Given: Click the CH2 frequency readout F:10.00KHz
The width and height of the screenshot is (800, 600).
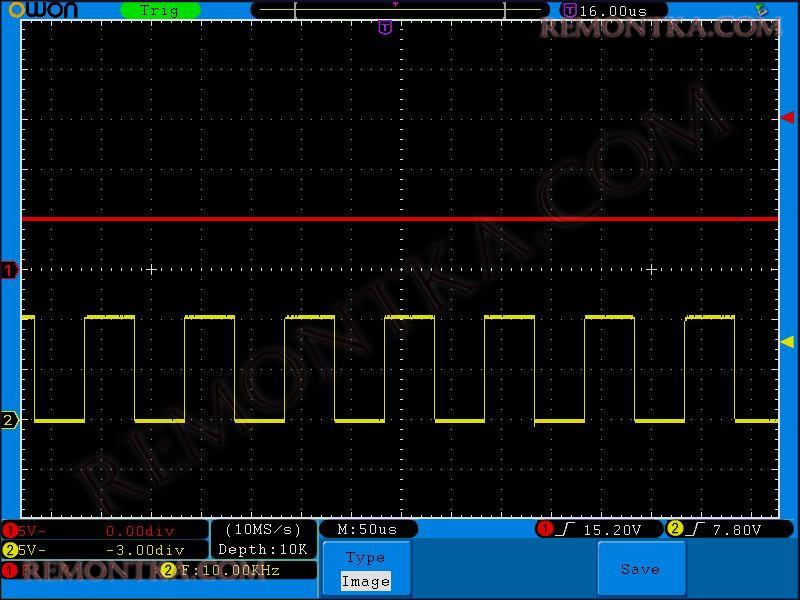Looking at the screenshot, I should pos(228,570).
